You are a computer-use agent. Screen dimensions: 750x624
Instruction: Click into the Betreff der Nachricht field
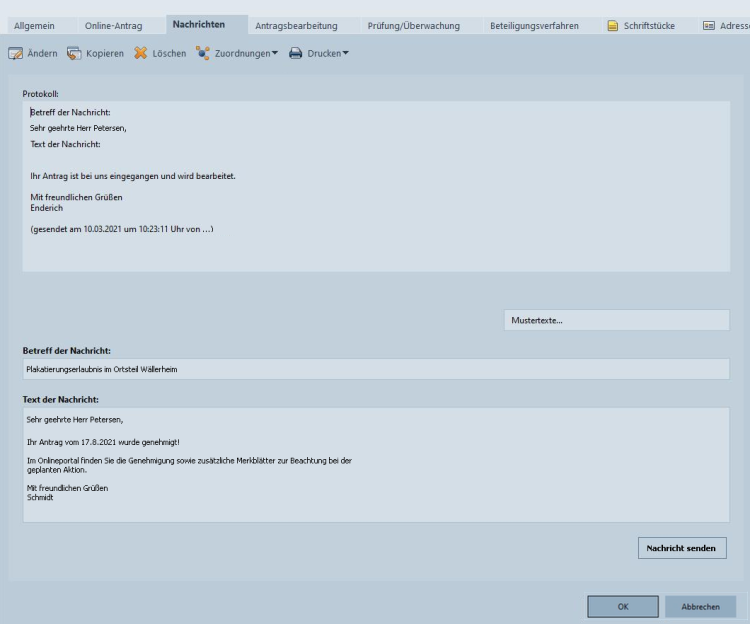(x=375, y=369)
